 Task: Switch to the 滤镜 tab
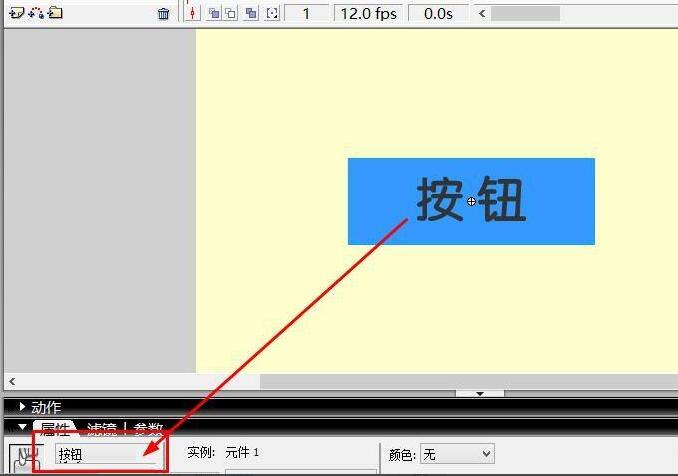click(102, 428)
